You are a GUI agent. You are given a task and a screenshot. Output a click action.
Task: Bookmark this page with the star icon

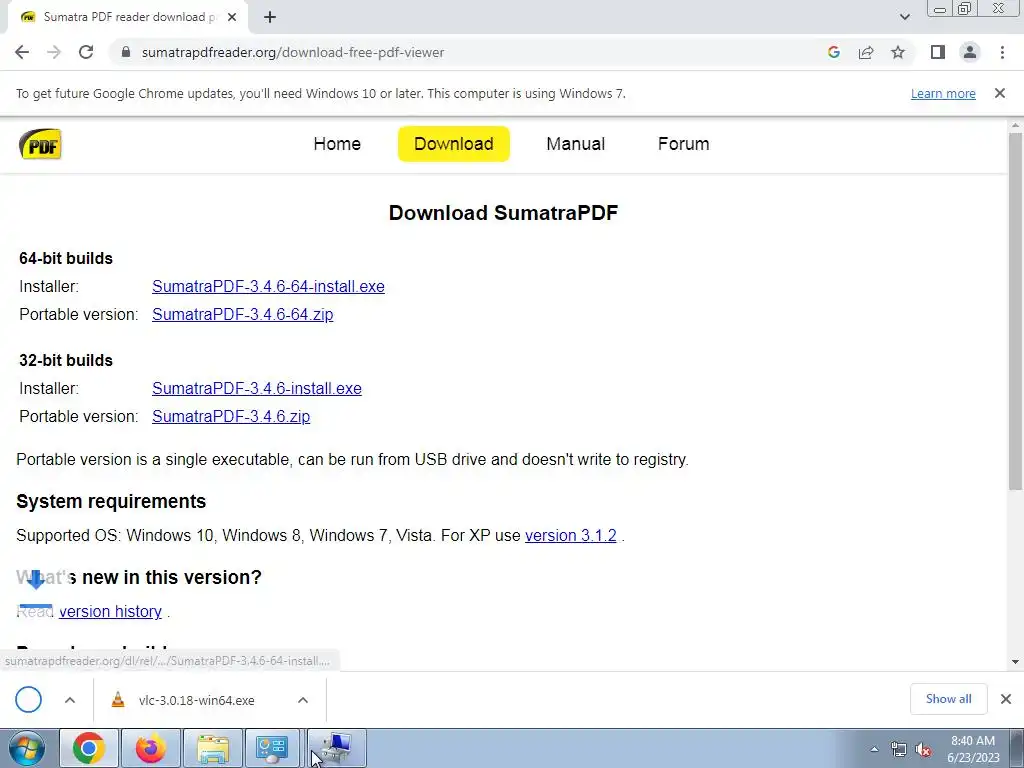tap(898, 52)
